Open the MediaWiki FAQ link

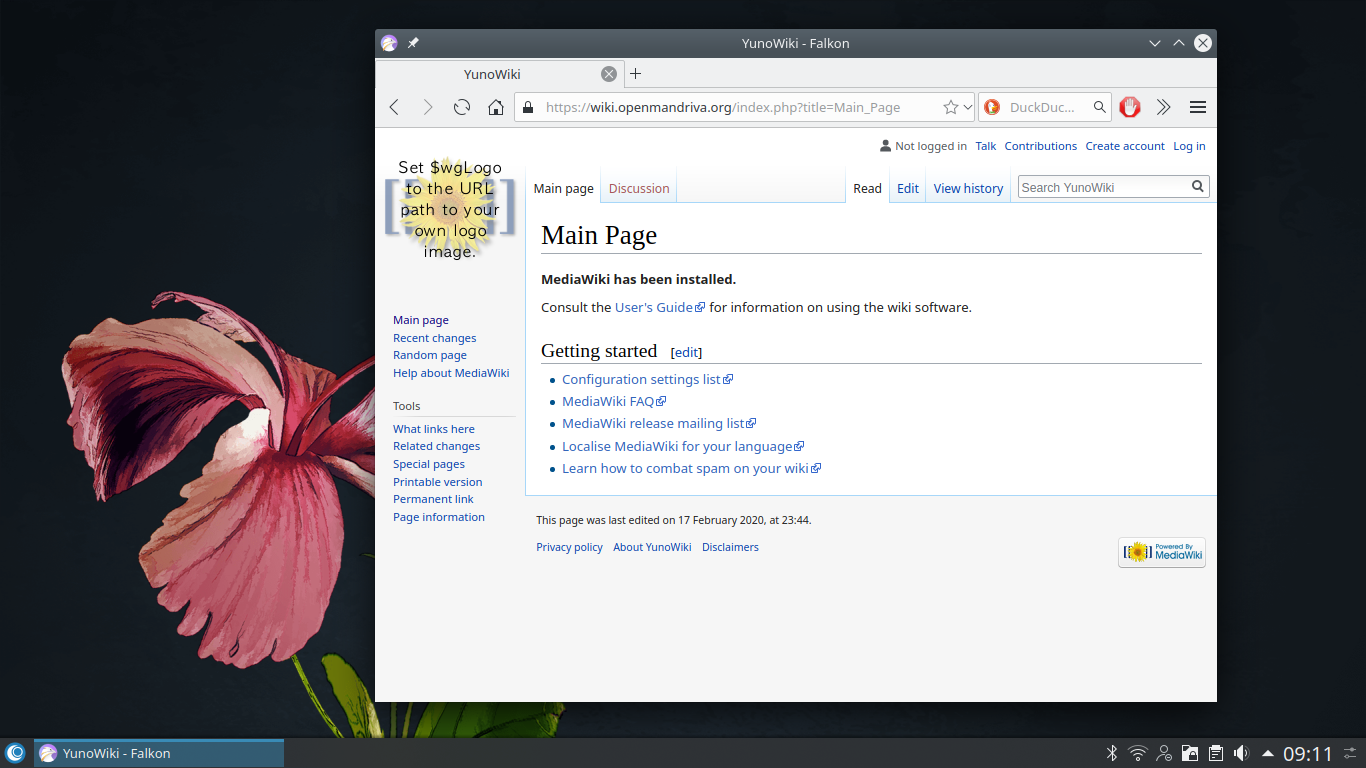tap(614, 401)
